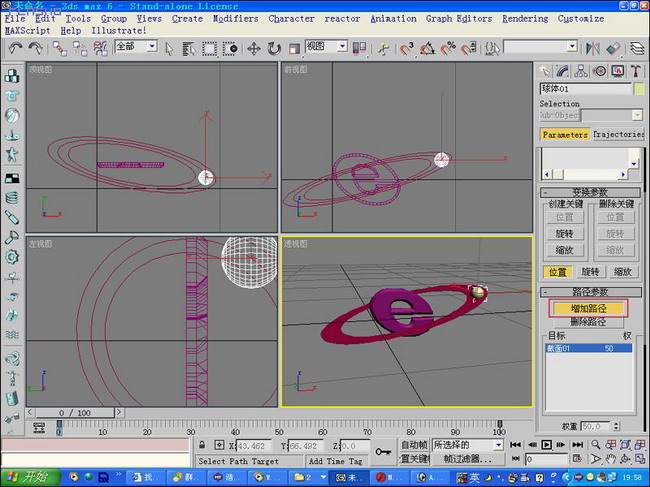The image size is (650, 487).
Task: Open the Select by Name list
Action: [189, 49]
